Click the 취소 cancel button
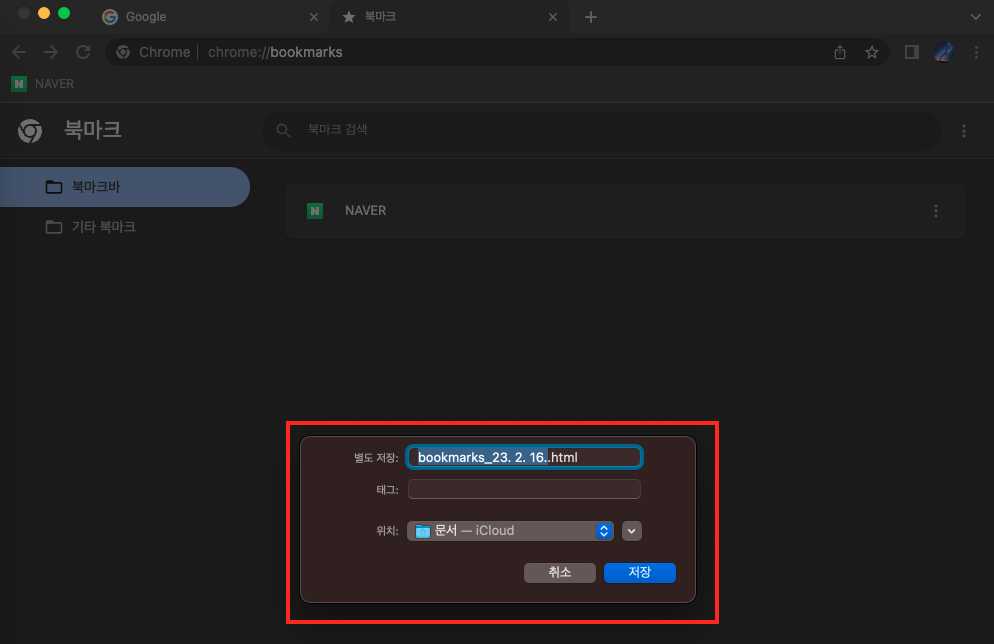The image size is (994, 644). point(560,572)
